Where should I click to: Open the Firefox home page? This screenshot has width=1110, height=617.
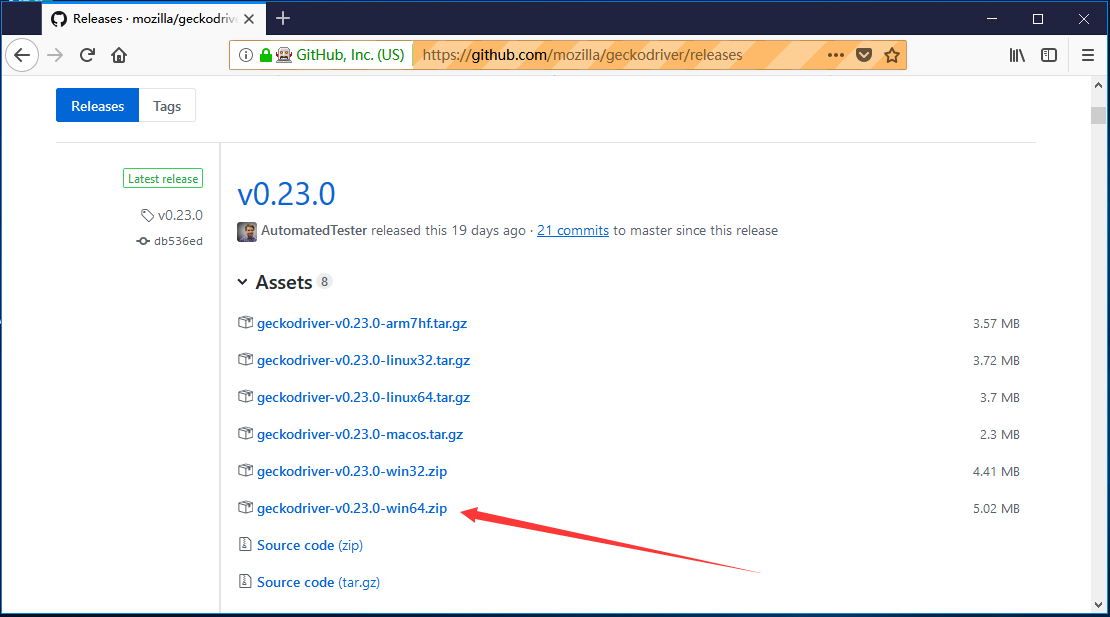coord(119,55)
